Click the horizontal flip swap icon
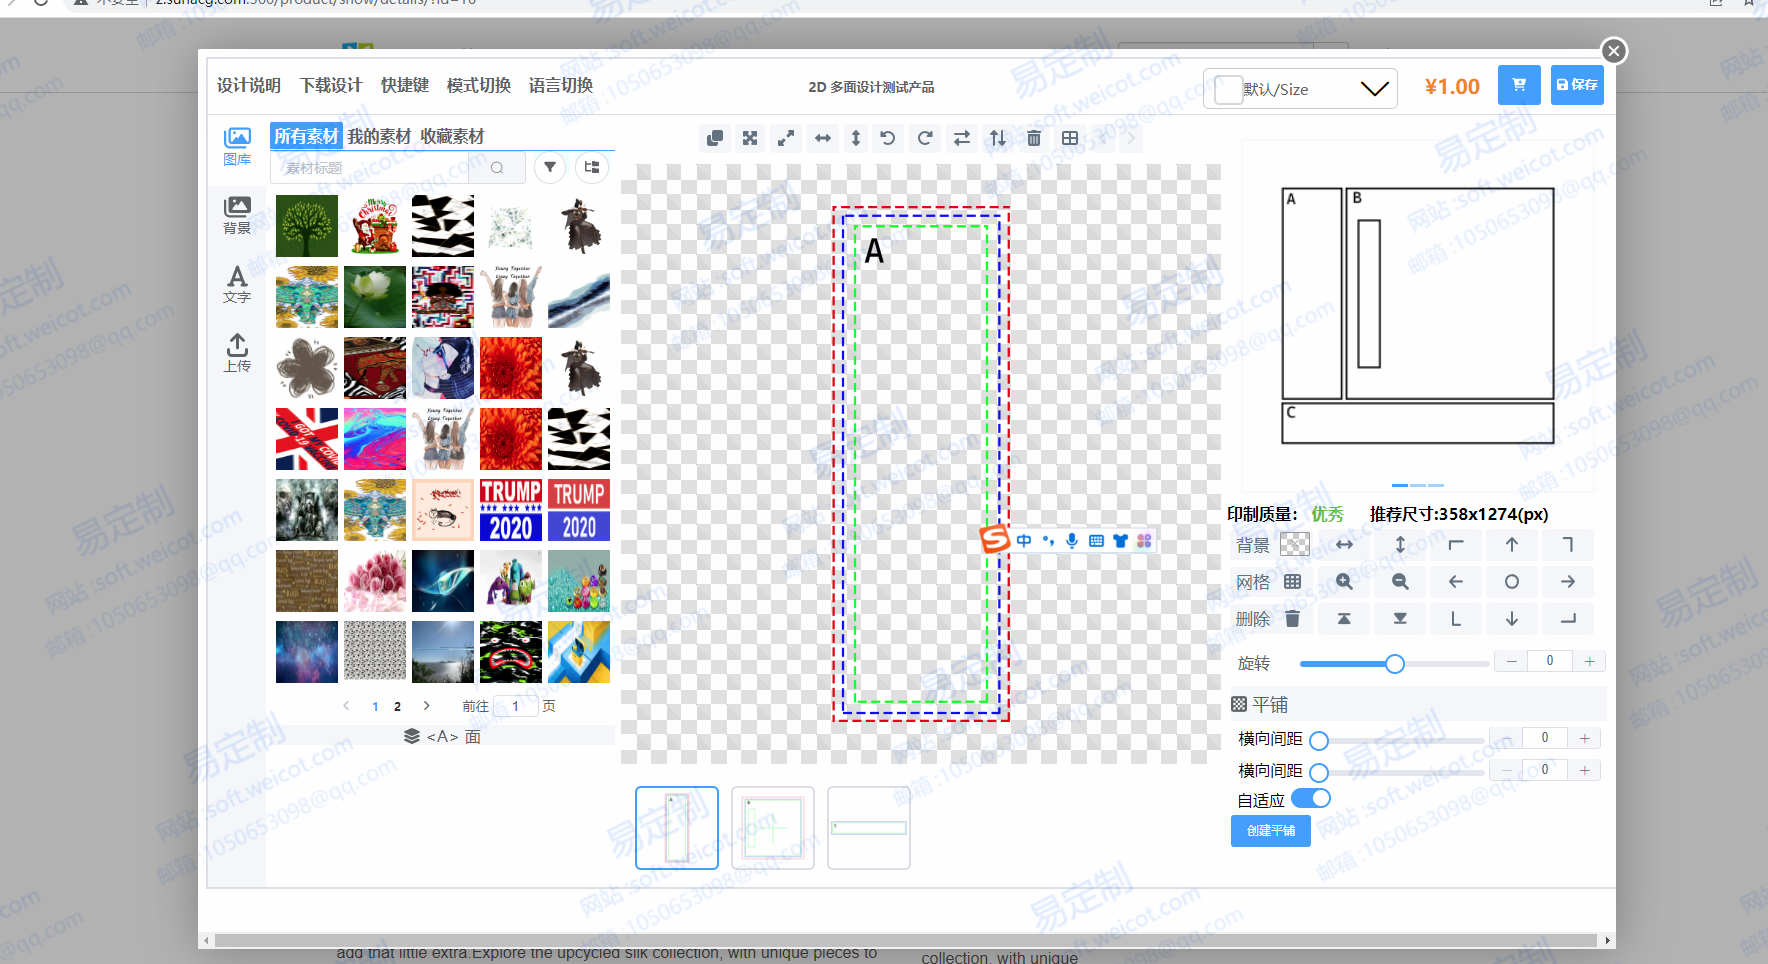The image size is (1768, 964). [962, 138]
